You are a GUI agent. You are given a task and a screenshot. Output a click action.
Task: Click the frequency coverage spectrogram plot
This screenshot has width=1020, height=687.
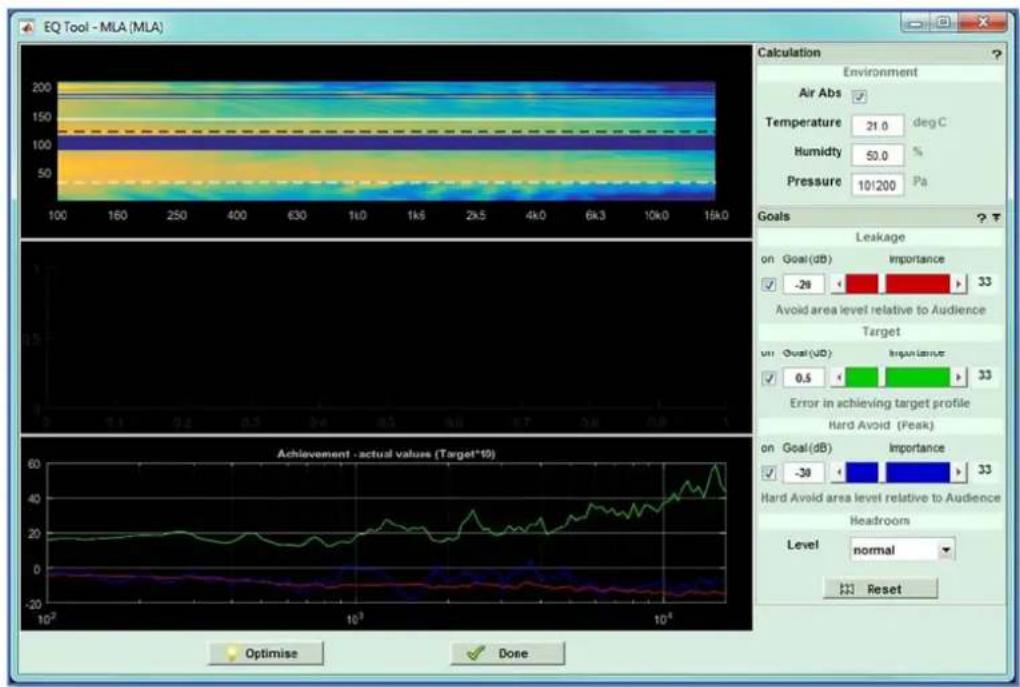386,141
